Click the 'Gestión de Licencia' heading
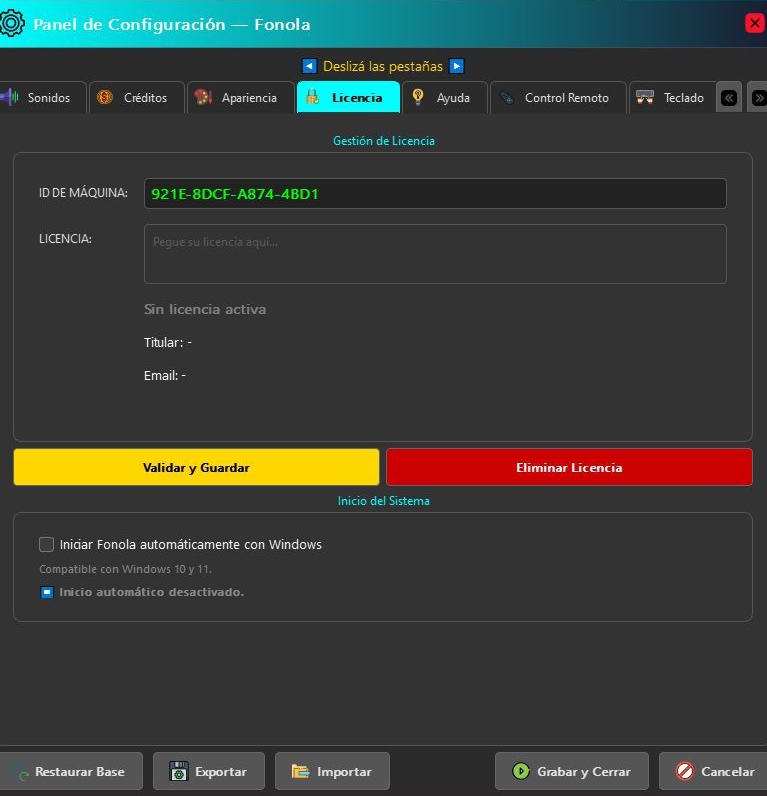The height and width of the screenshot is (796, 767). (384, 141)
